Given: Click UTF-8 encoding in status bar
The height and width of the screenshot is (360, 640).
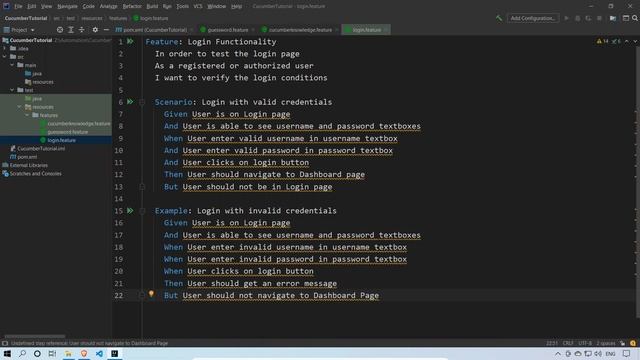Looking at the screenshot, I should coord(585,343).
